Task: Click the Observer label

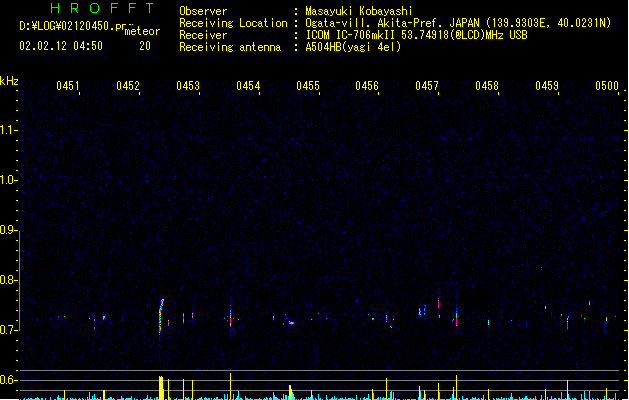Action: (203, 11)
